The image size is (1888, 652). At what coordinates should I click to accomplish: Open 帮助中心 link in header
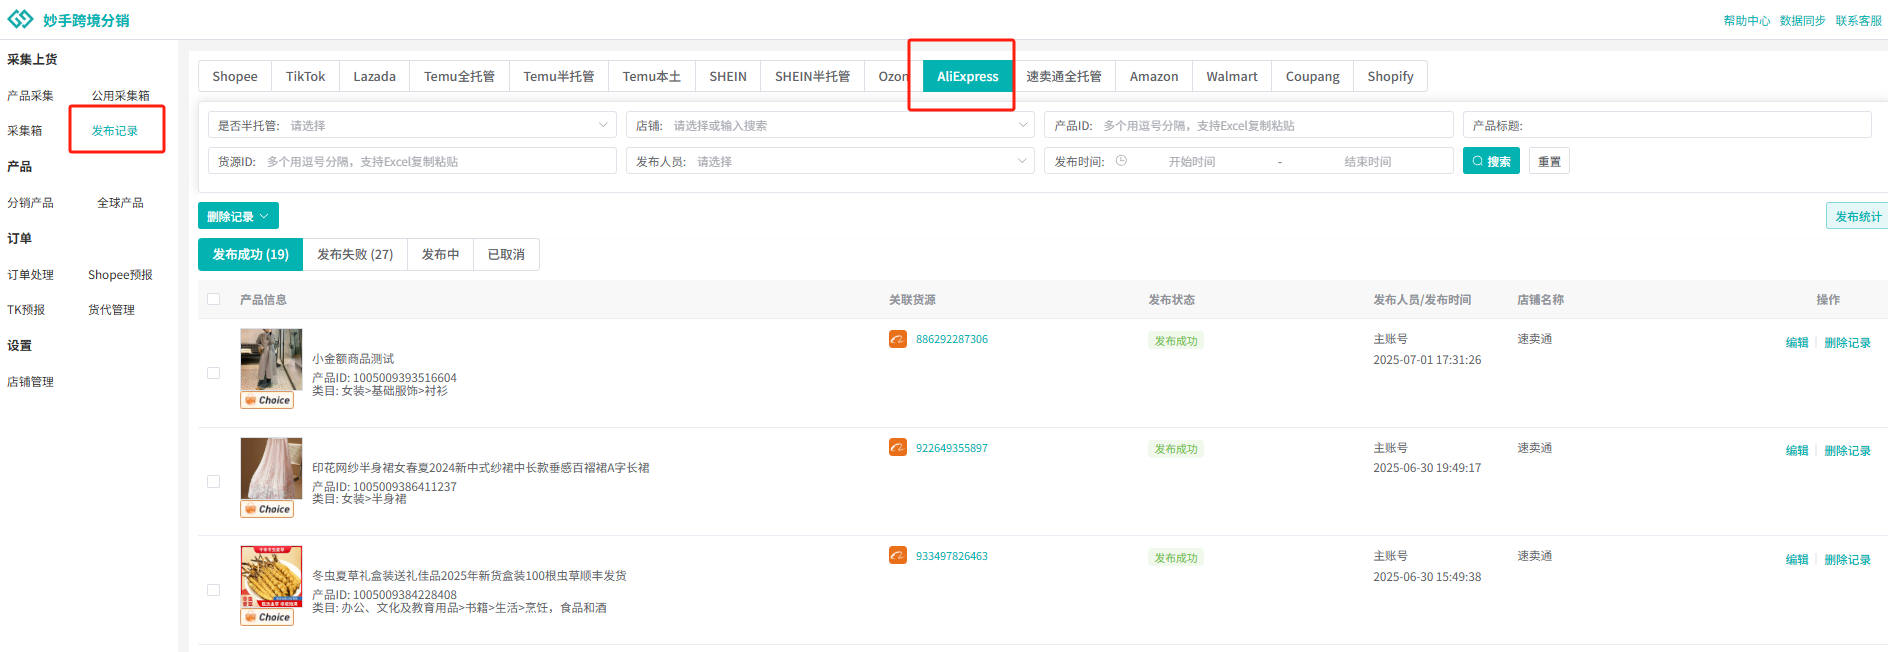click(1746, 21)
